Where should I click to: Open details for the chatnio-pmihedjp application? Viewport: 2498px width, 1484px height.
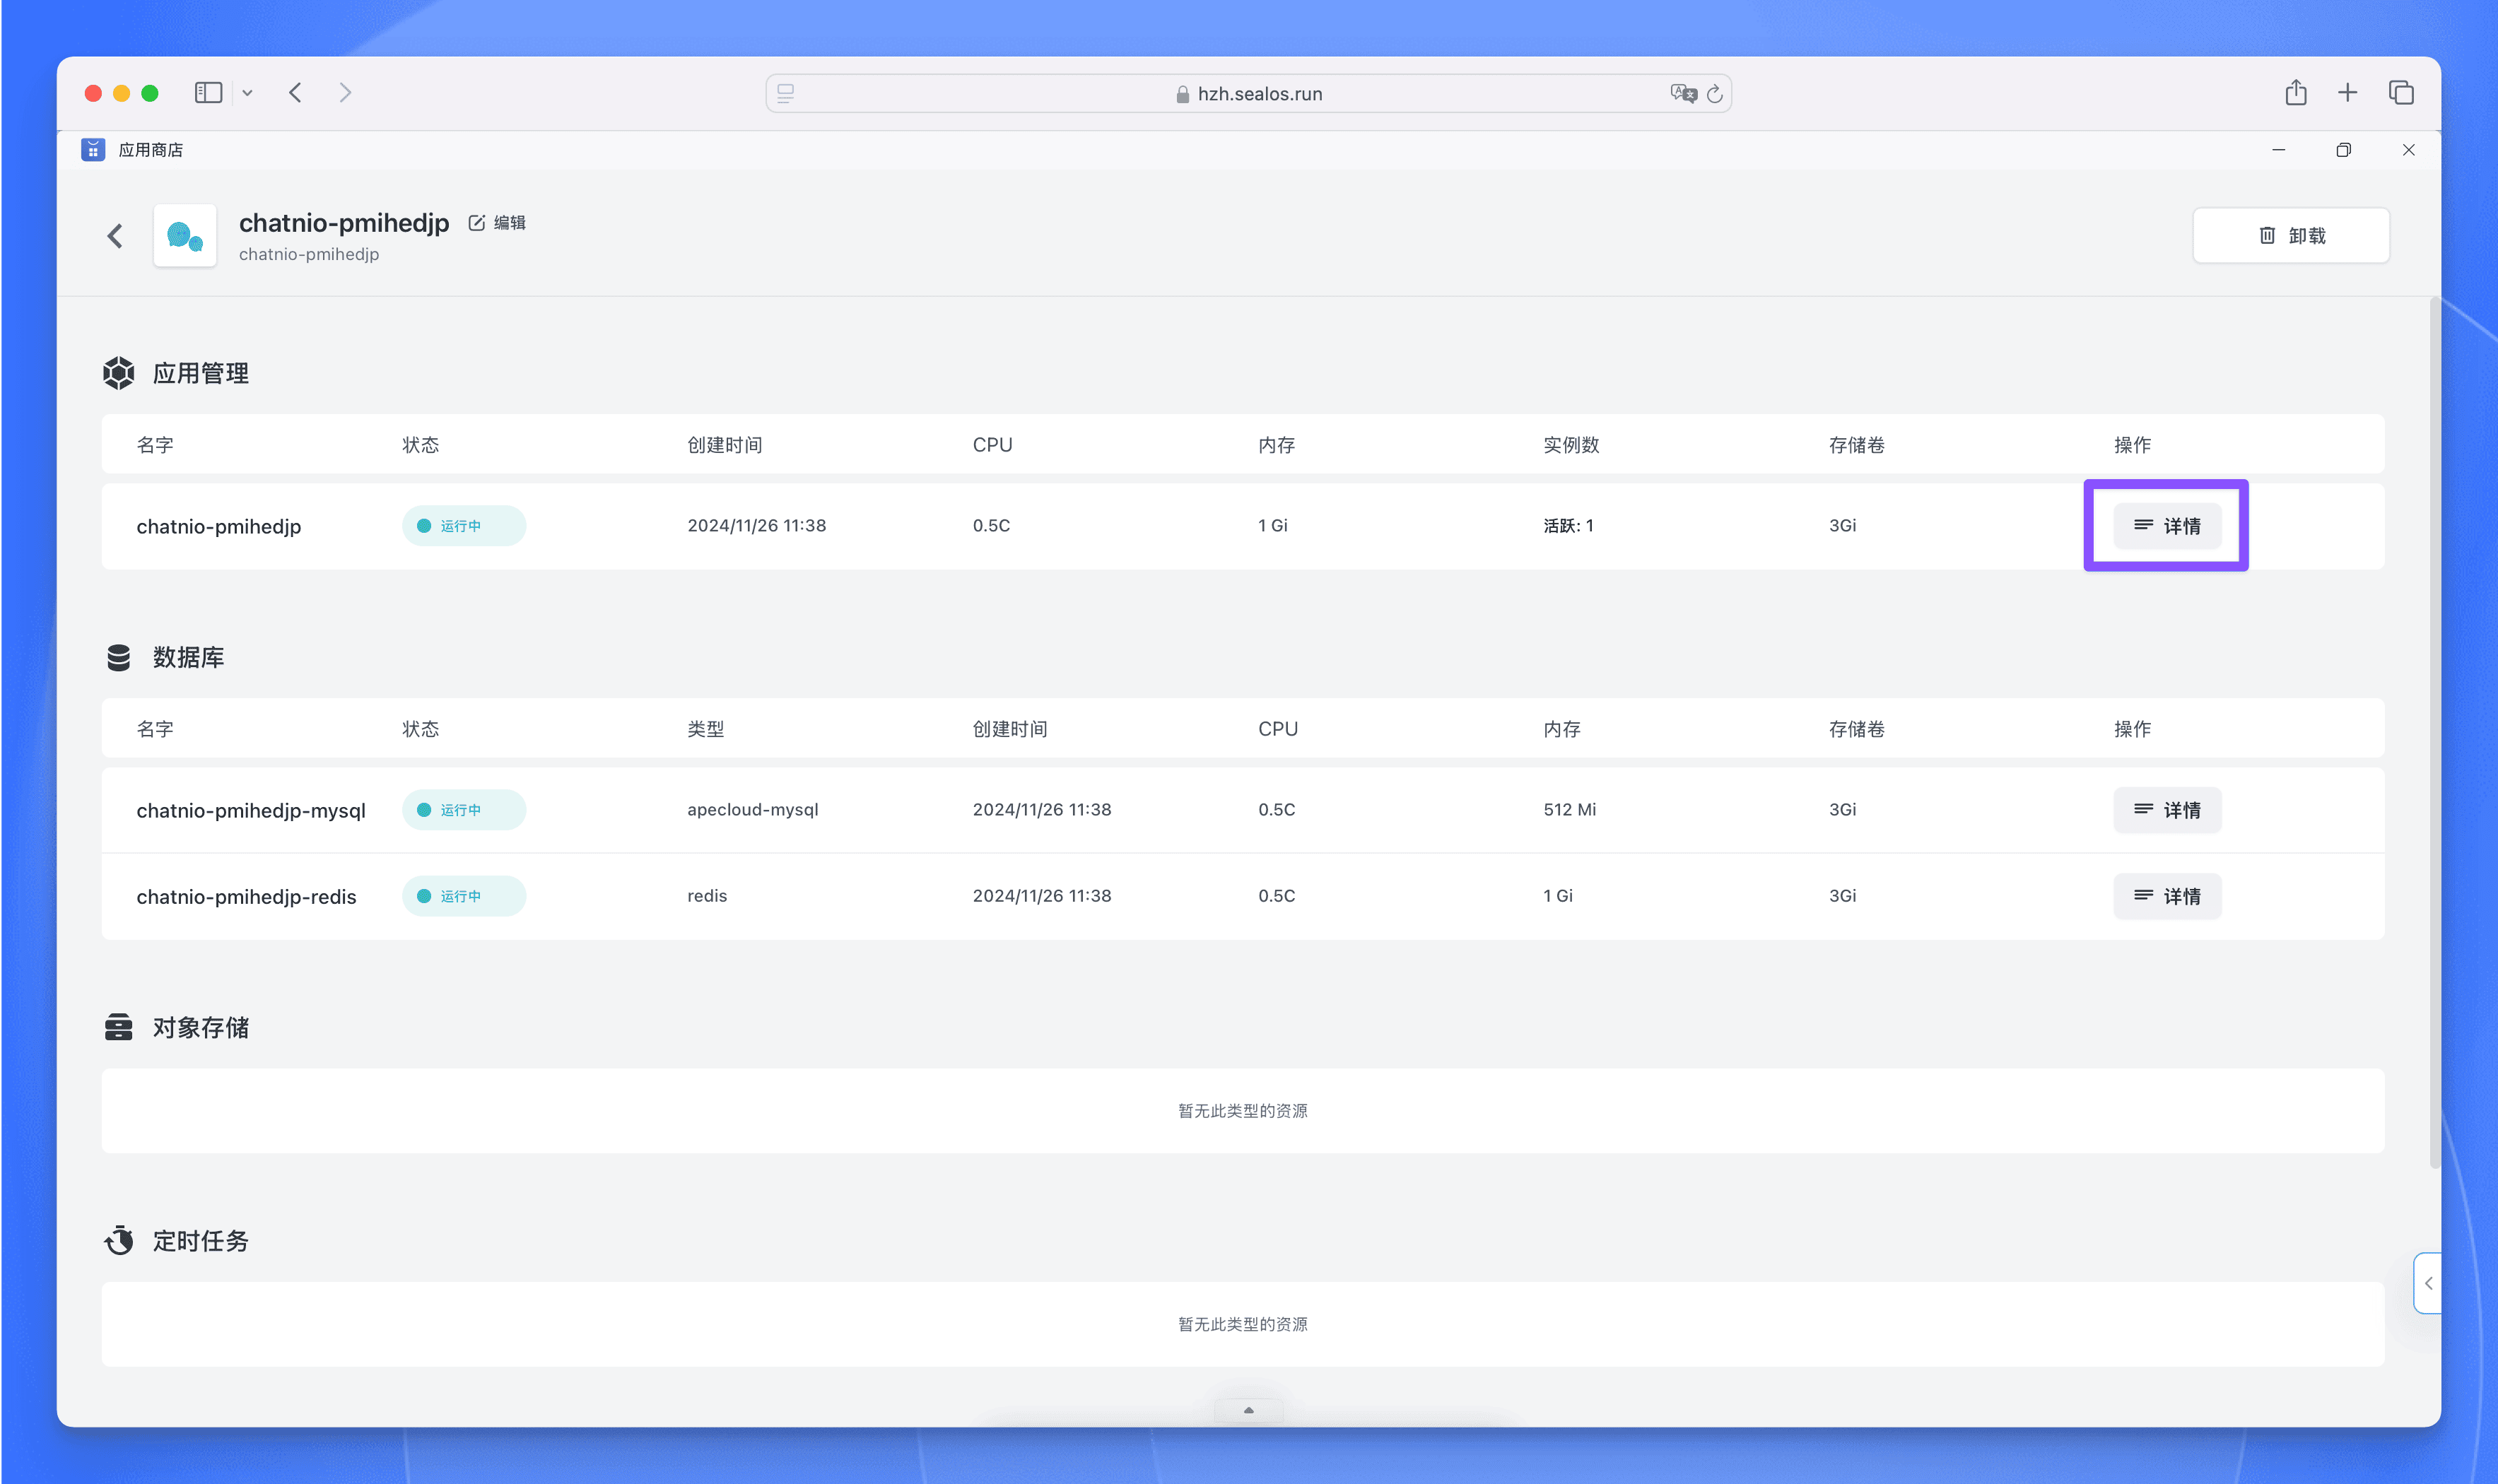[2166, 526]
